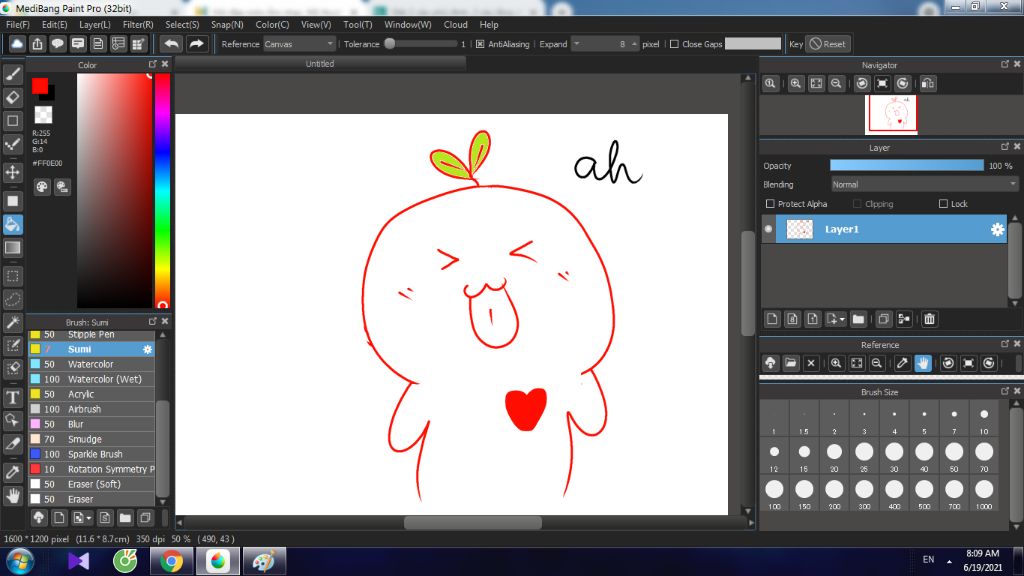Hide Layer1 using its visibility dot
The image size is (1024, 576).
pos(768,229)
